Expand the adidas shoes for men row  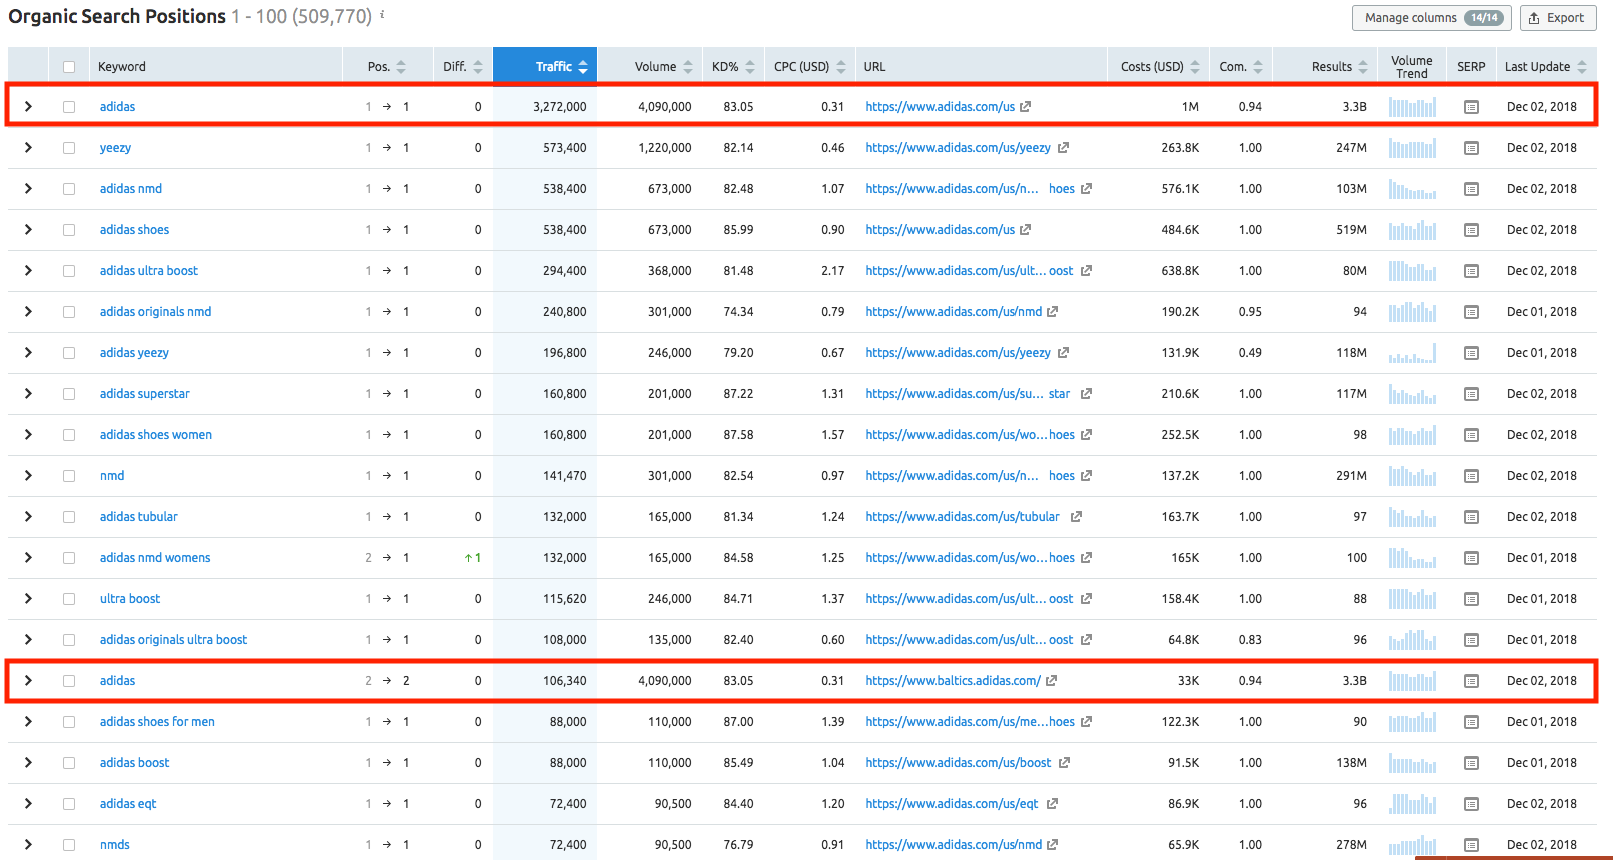coord(28,721)
